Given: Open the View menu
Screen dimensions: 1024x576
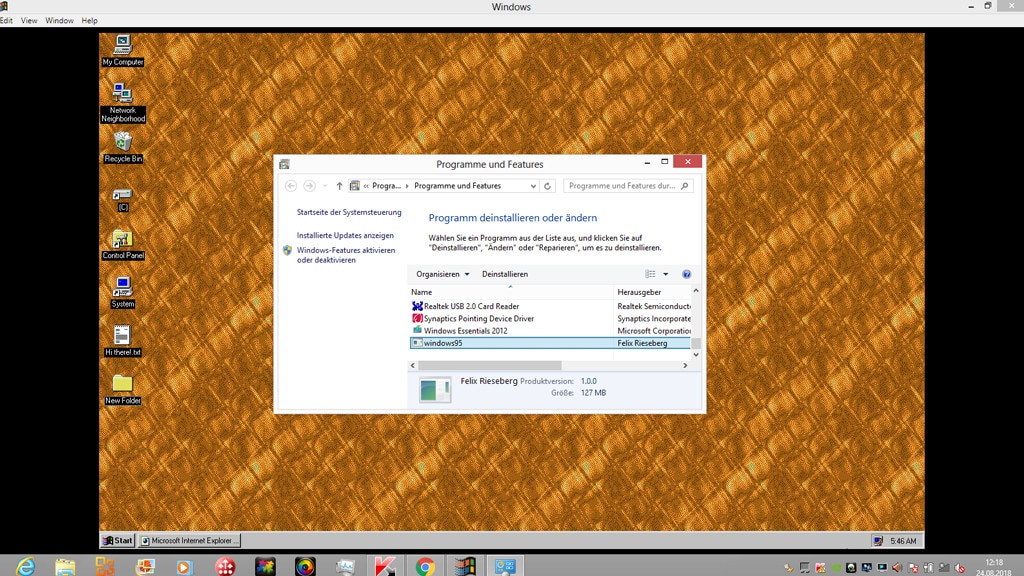Looking at the screenshot, I should 29,21.
